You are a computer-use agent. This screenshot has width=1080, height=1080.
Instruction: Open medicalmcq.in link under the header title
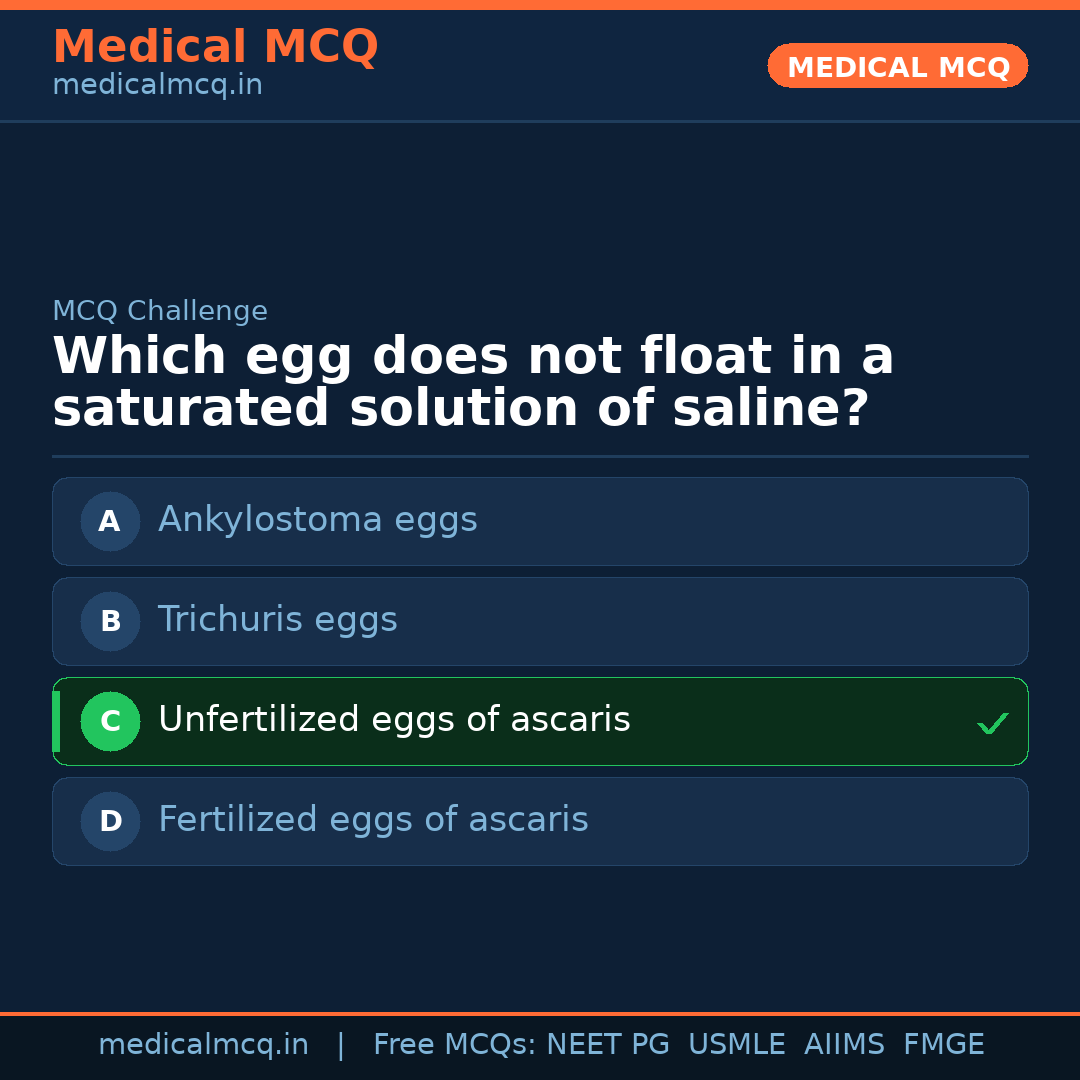point(157,86)
